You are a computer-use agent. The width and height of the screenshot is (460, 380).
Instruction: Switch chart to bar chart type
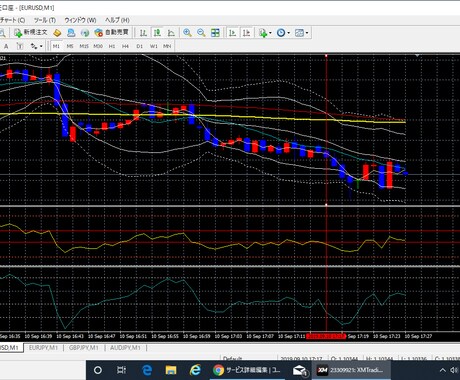tap(143, 33)
